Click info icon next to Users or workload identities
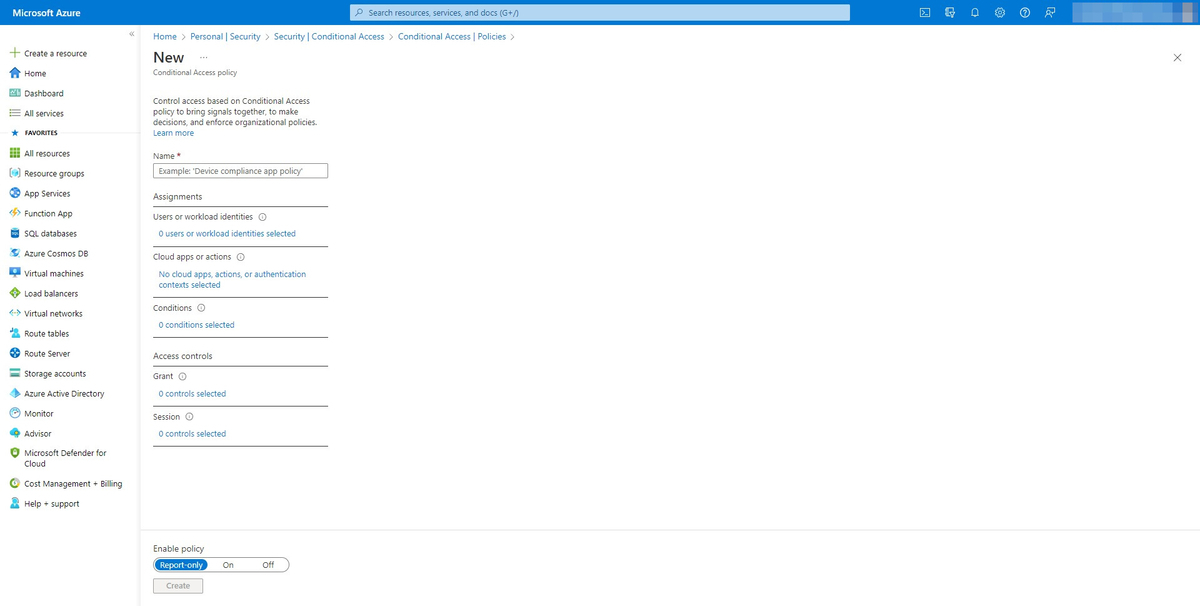 [263, 217]
